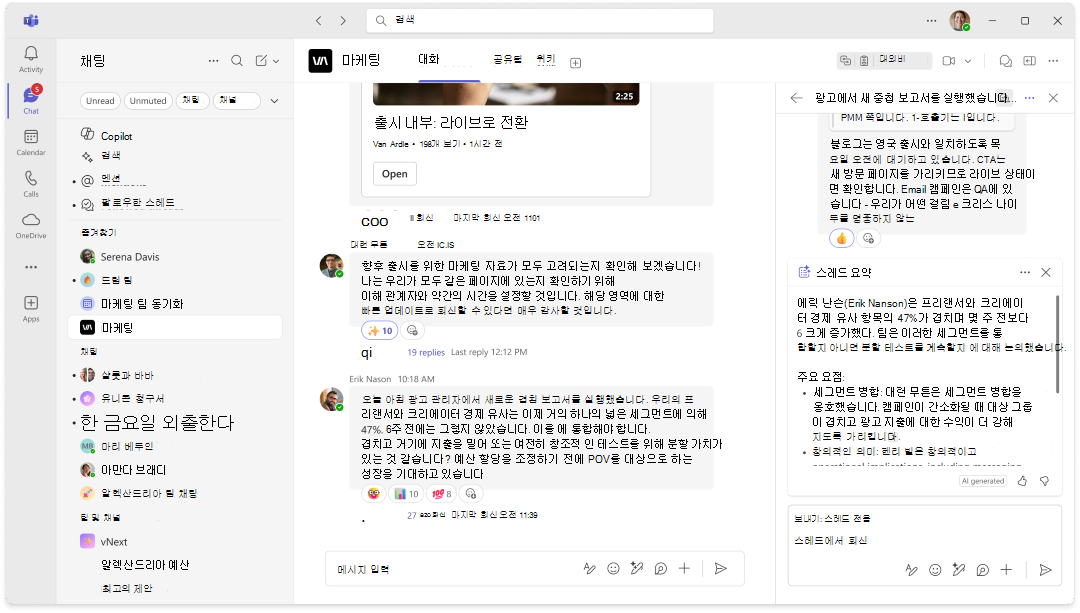Open the vNext team in the chat list
1080x613 pixels.
pyautogui.click(x=176, y=541)
